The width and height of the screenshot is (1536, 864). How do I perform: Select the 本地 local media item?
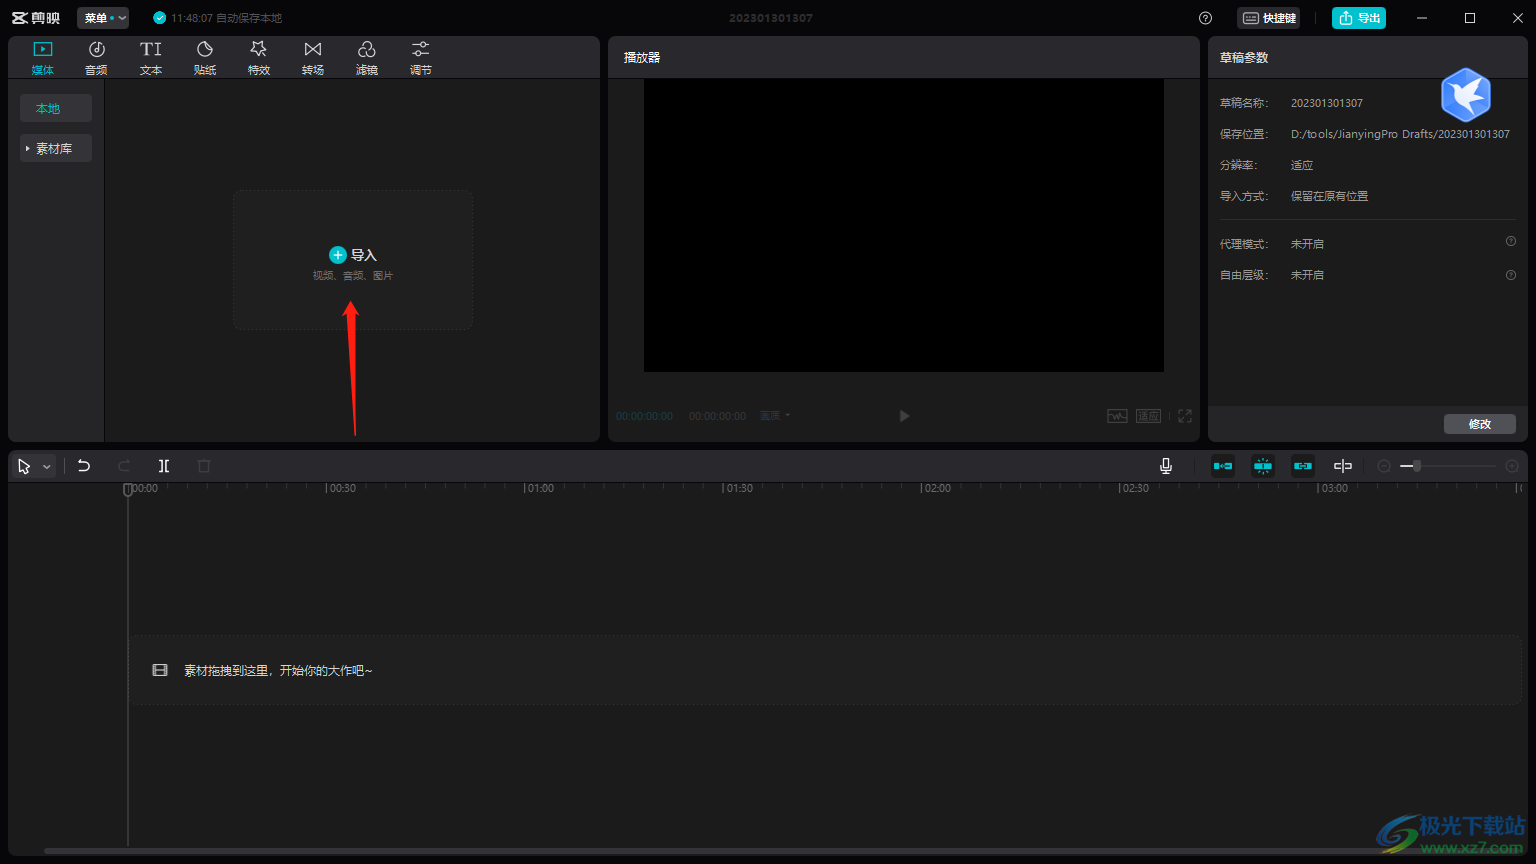[56, 108]
